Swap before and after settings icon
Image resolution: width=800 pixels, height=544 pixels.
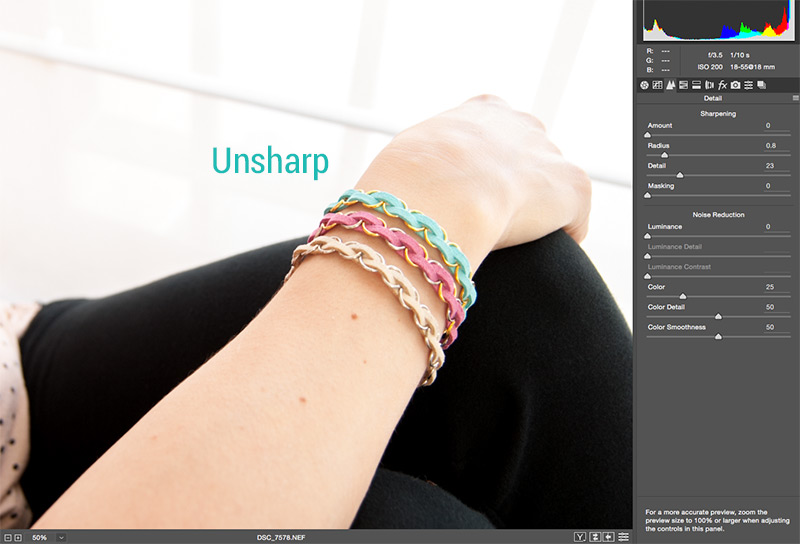595,537
